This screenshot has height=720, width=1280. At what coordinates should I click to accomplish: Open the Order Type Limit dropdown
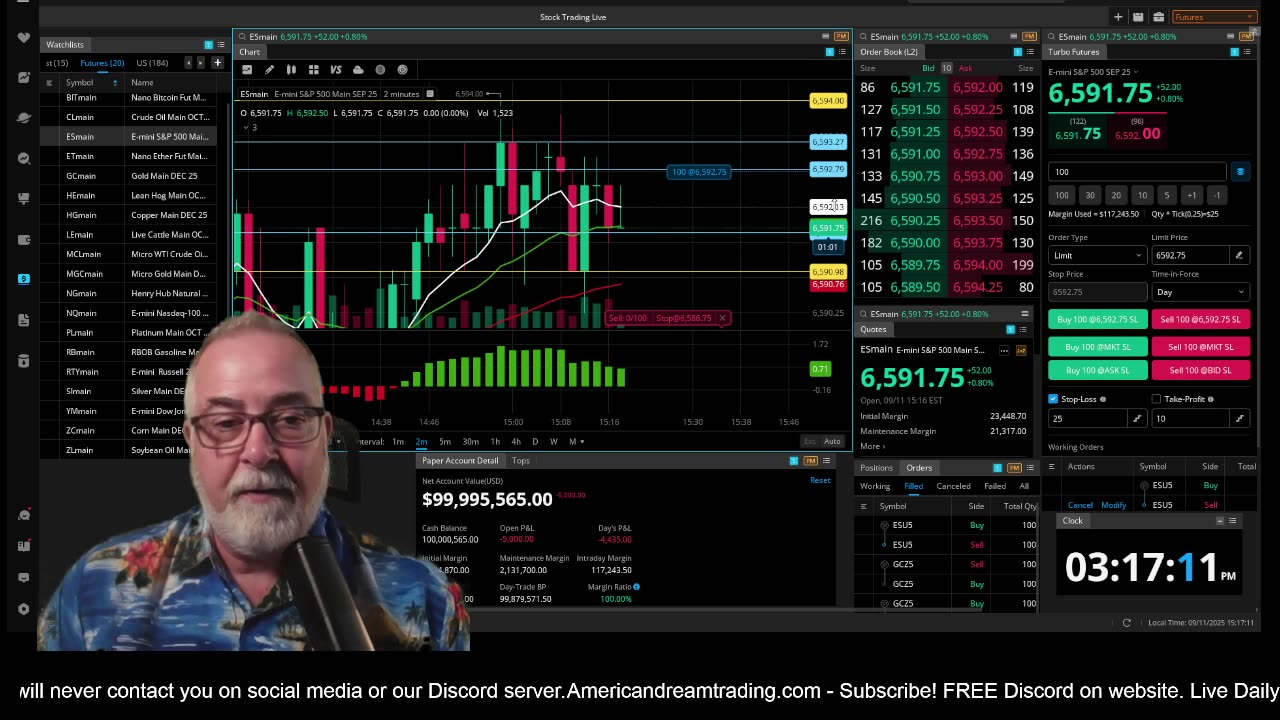point(1096,256)
